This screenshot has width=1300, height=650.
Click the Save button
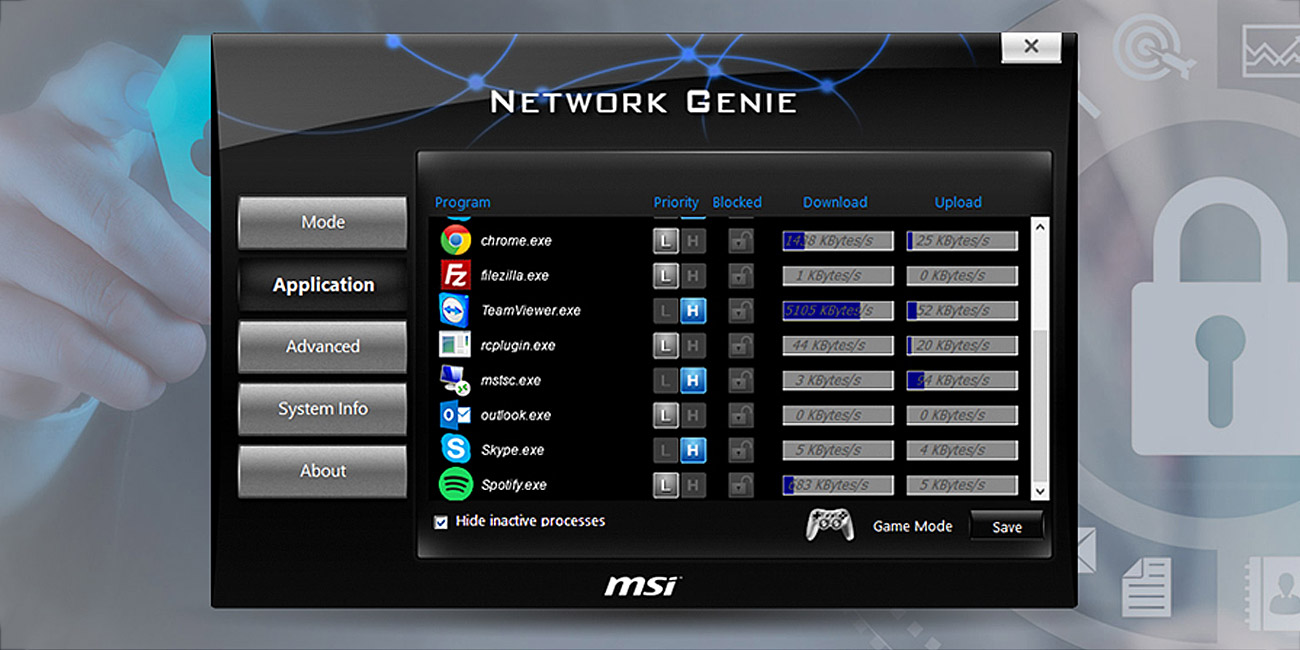coord(1007,527)
